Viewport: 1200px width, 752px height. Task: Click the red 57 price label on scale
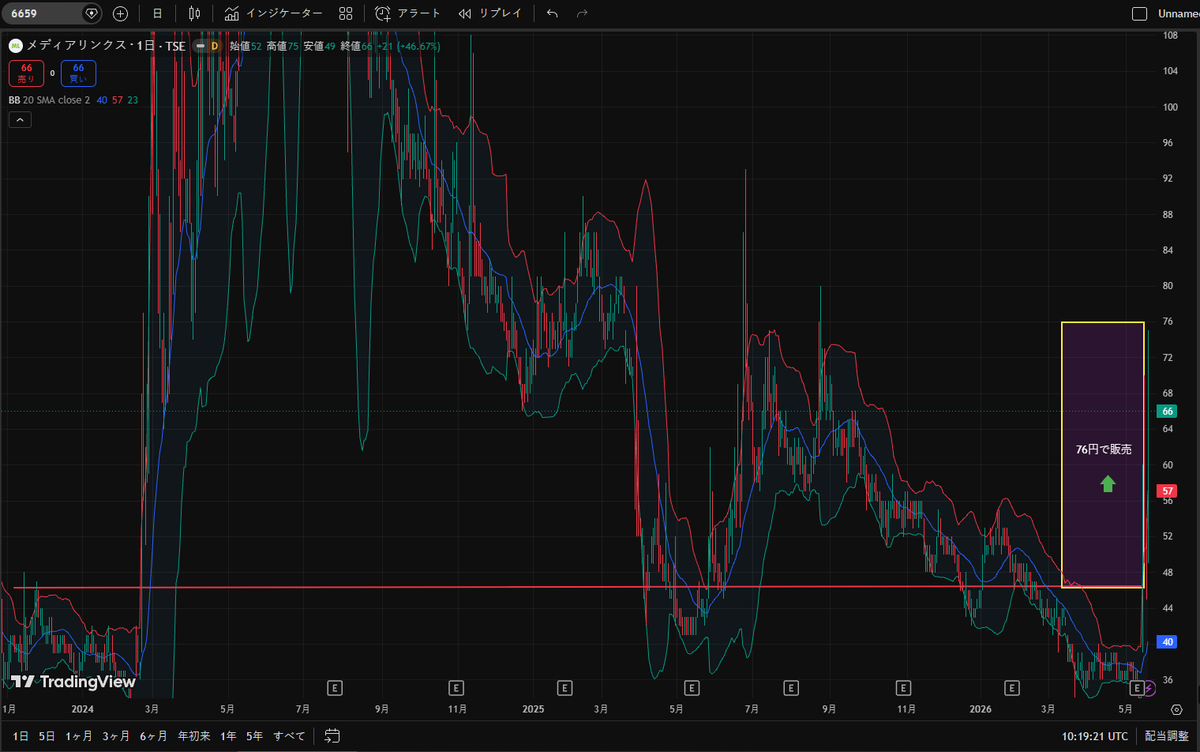[1166, 491]
